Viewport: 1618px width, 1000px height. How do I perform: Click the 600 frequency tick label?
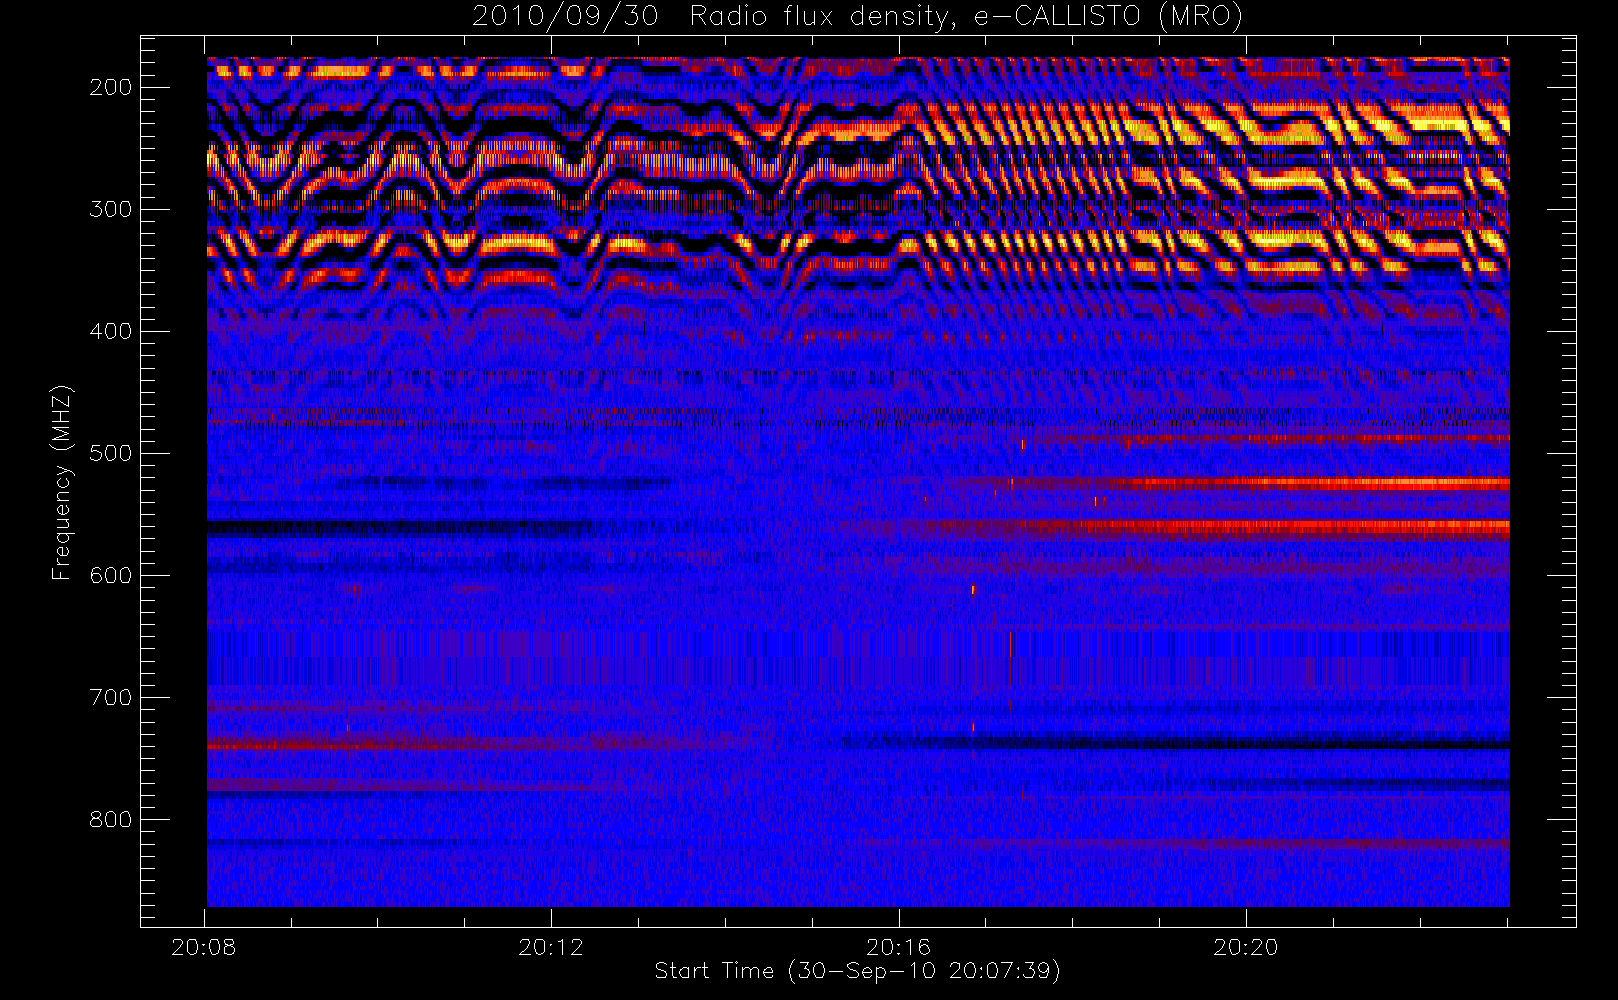pos(110,575)
